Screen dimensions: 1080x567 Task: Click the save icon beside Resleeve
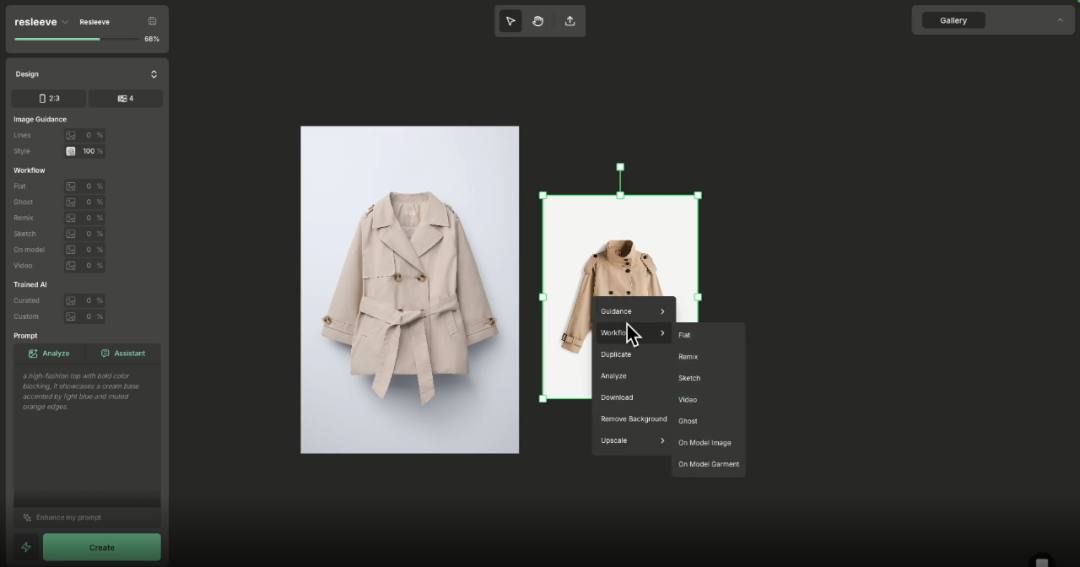pos(152,21)
